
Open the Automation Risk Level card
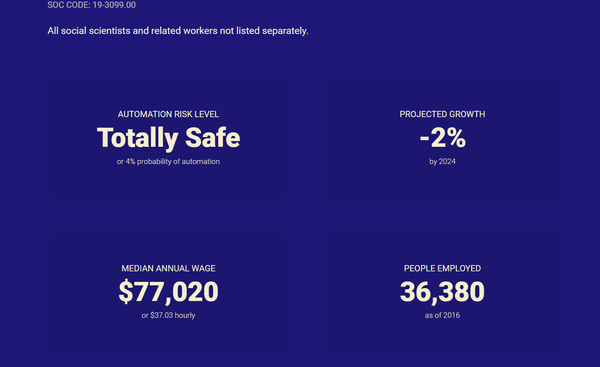(x=168, y=139)
